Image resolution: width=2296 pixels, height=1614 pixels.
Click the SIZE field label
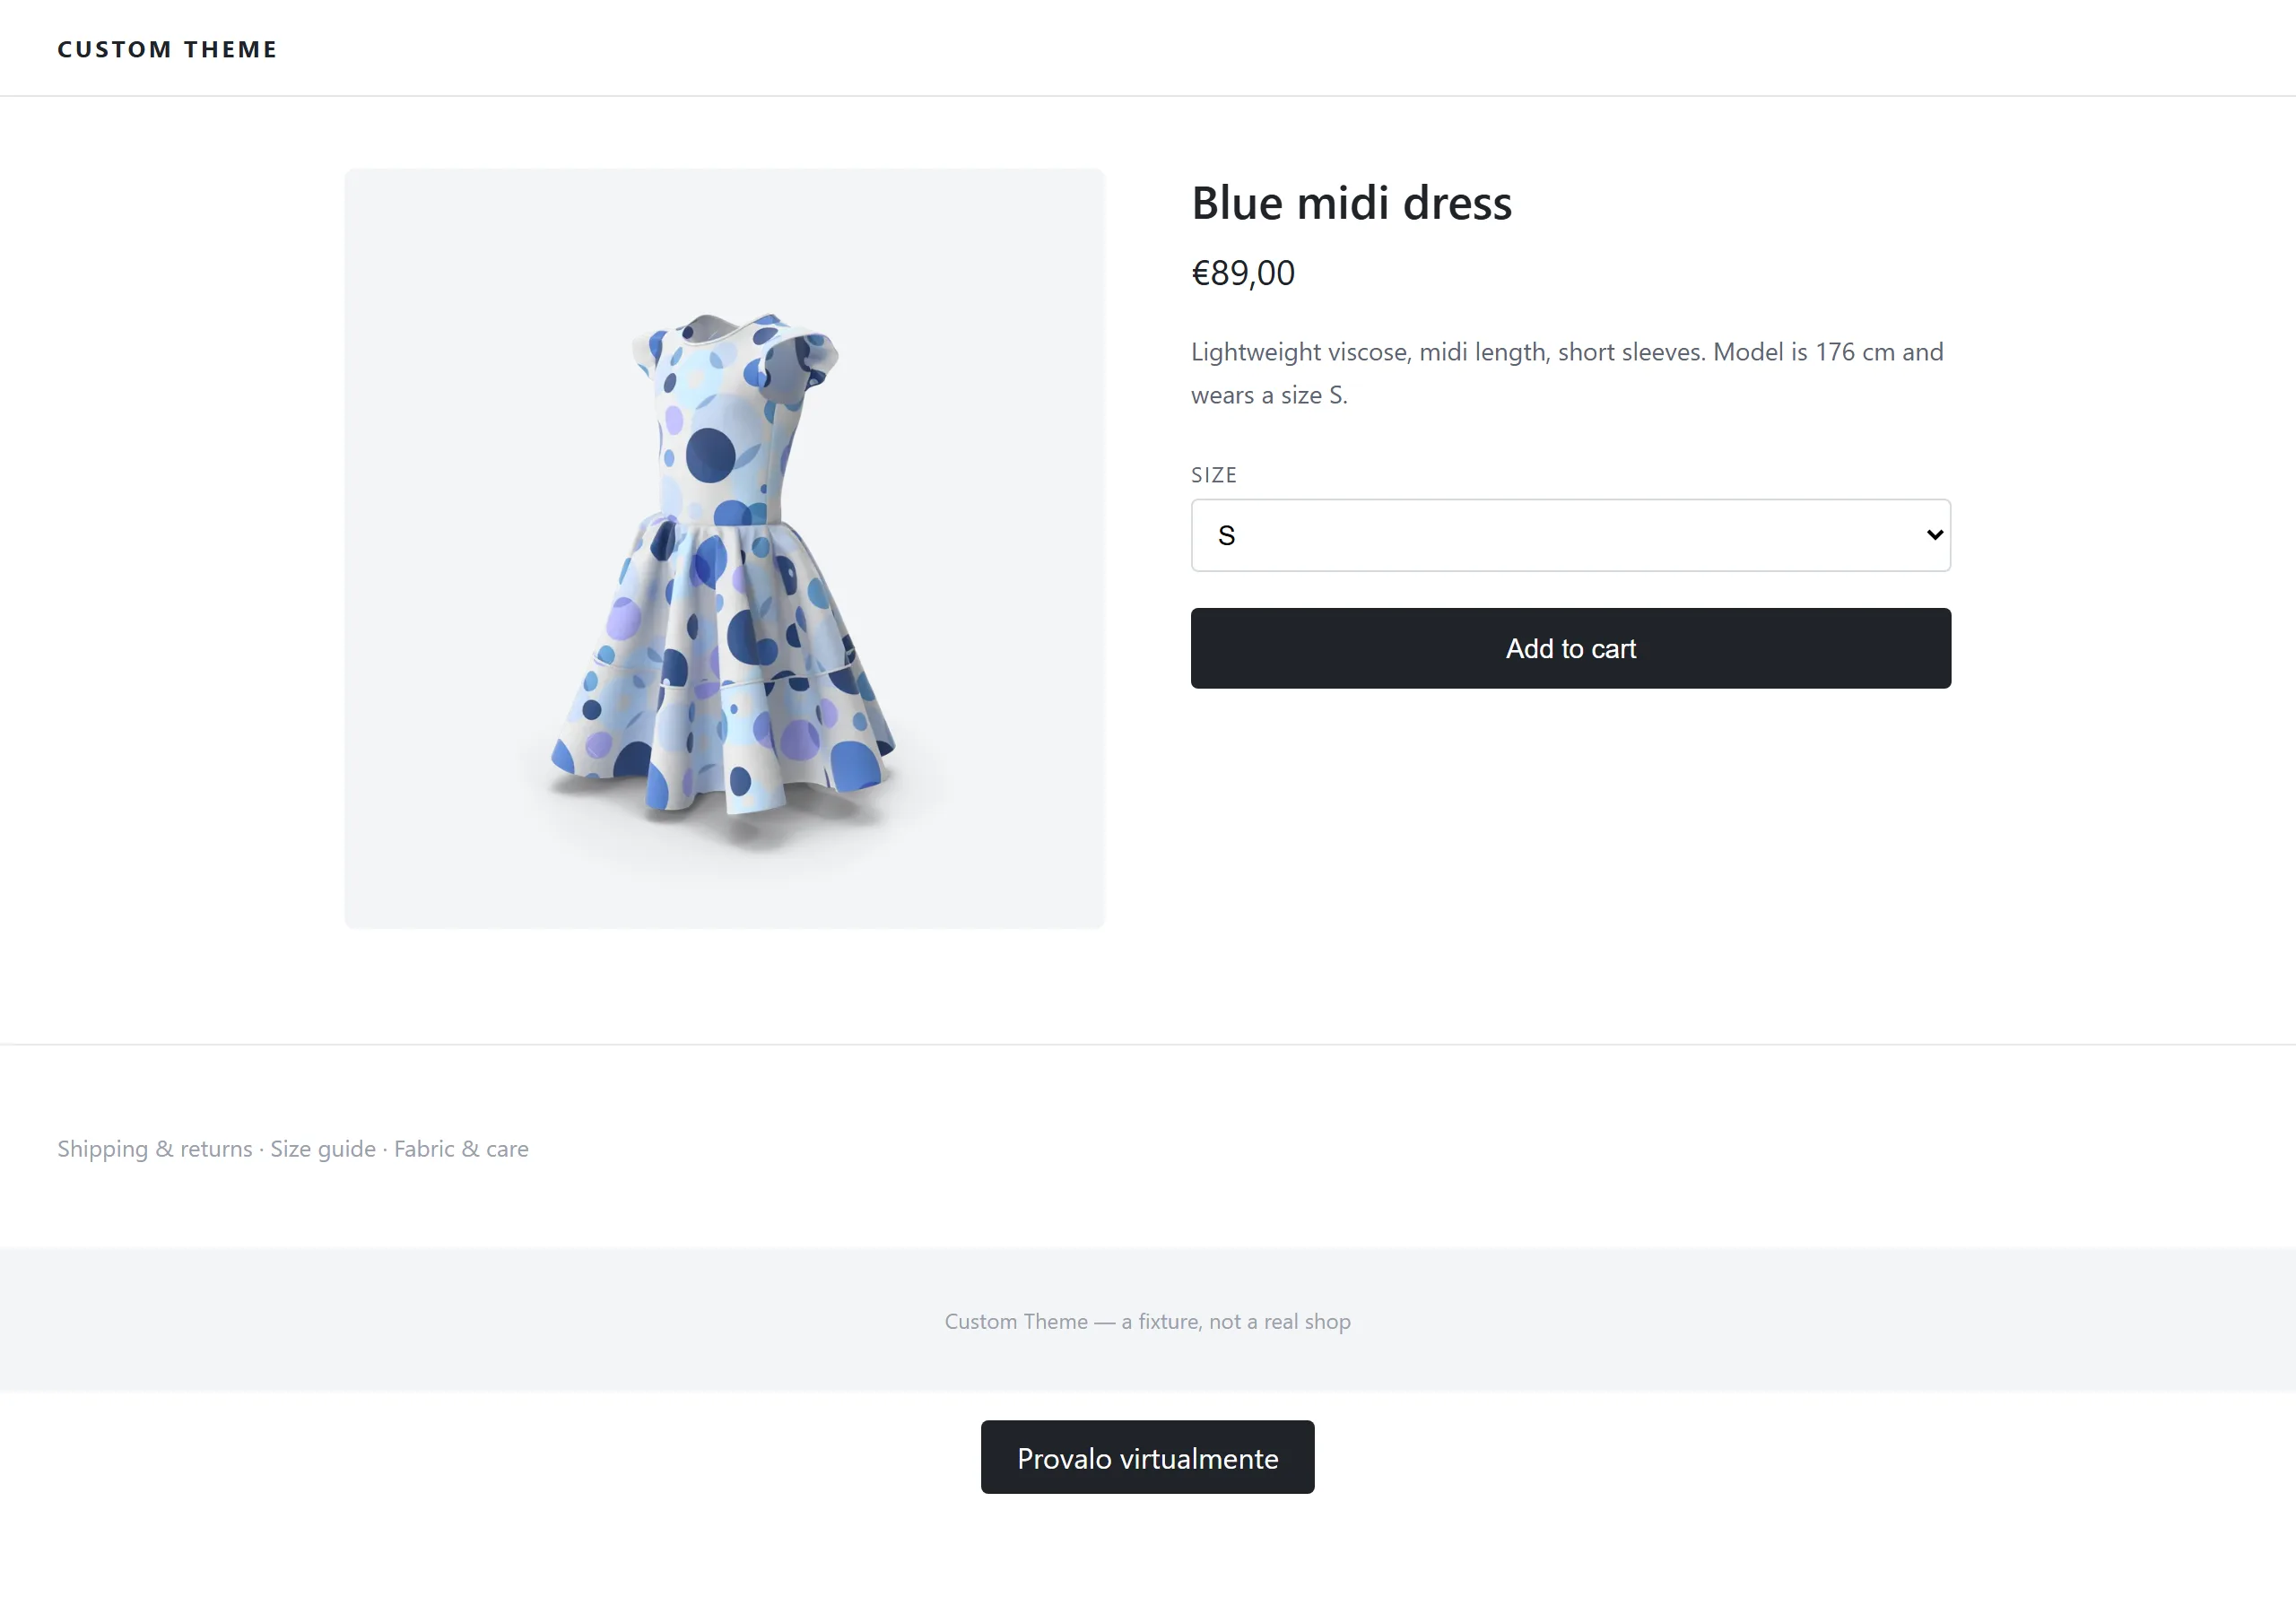(1214, 475)
